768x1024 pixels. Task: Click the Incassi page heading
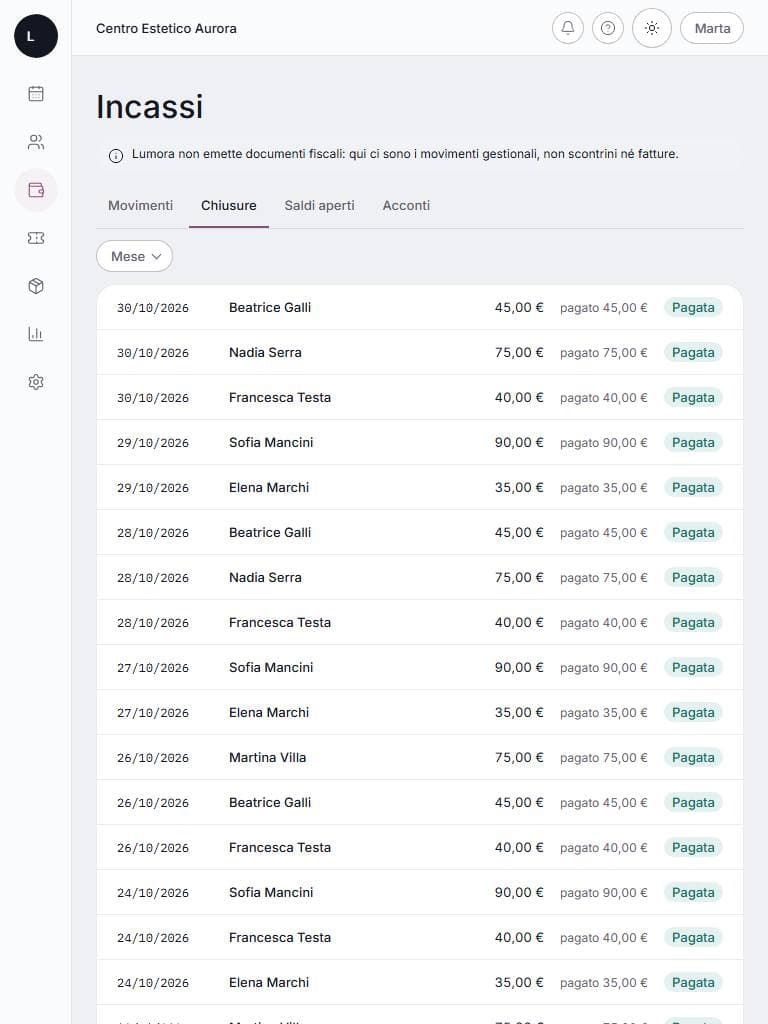pyautogui.click(x=150, y=106)
